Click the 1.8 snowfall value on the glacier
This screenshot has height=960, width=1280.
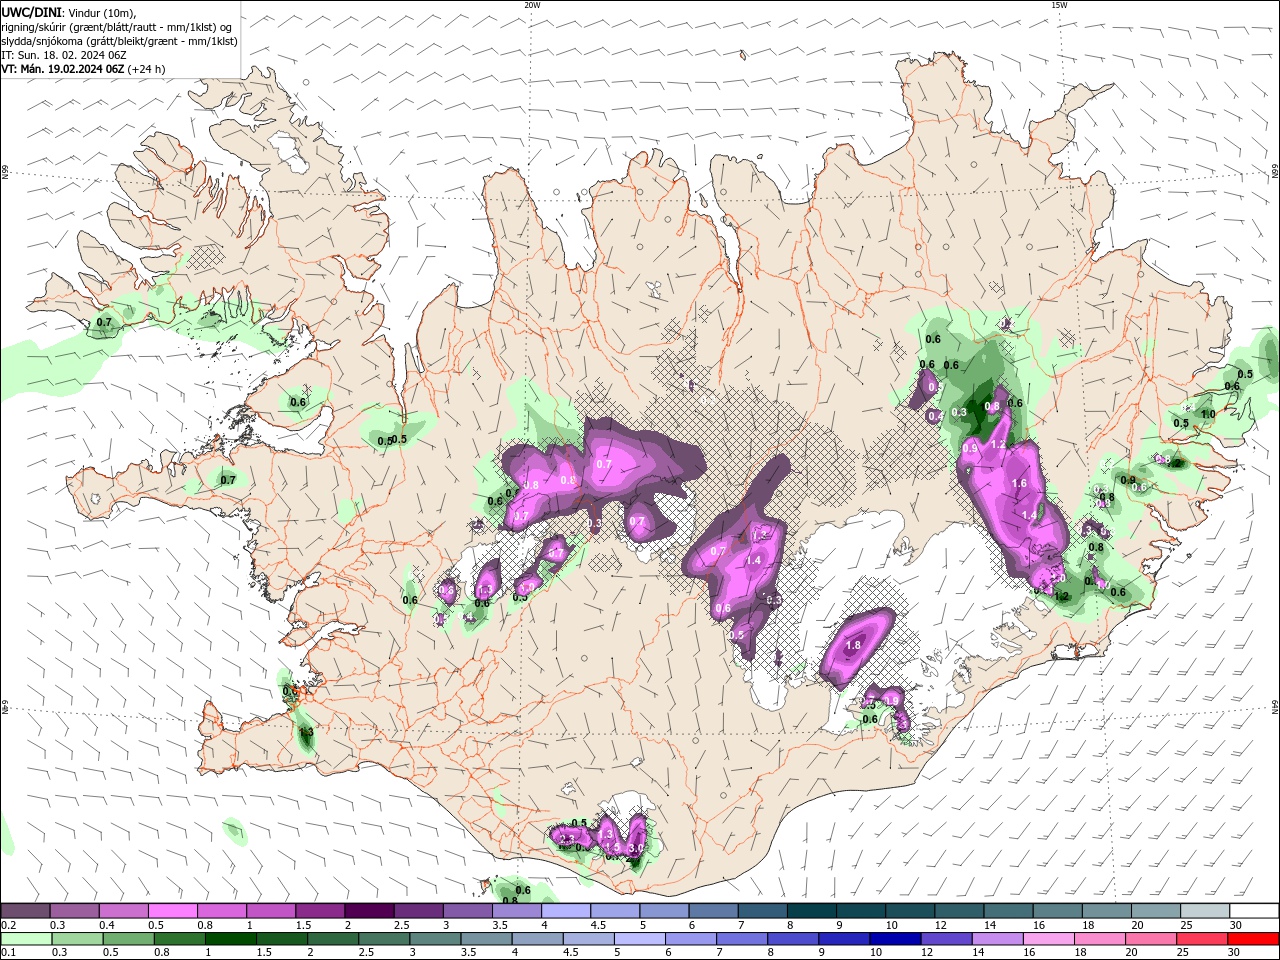853,646
